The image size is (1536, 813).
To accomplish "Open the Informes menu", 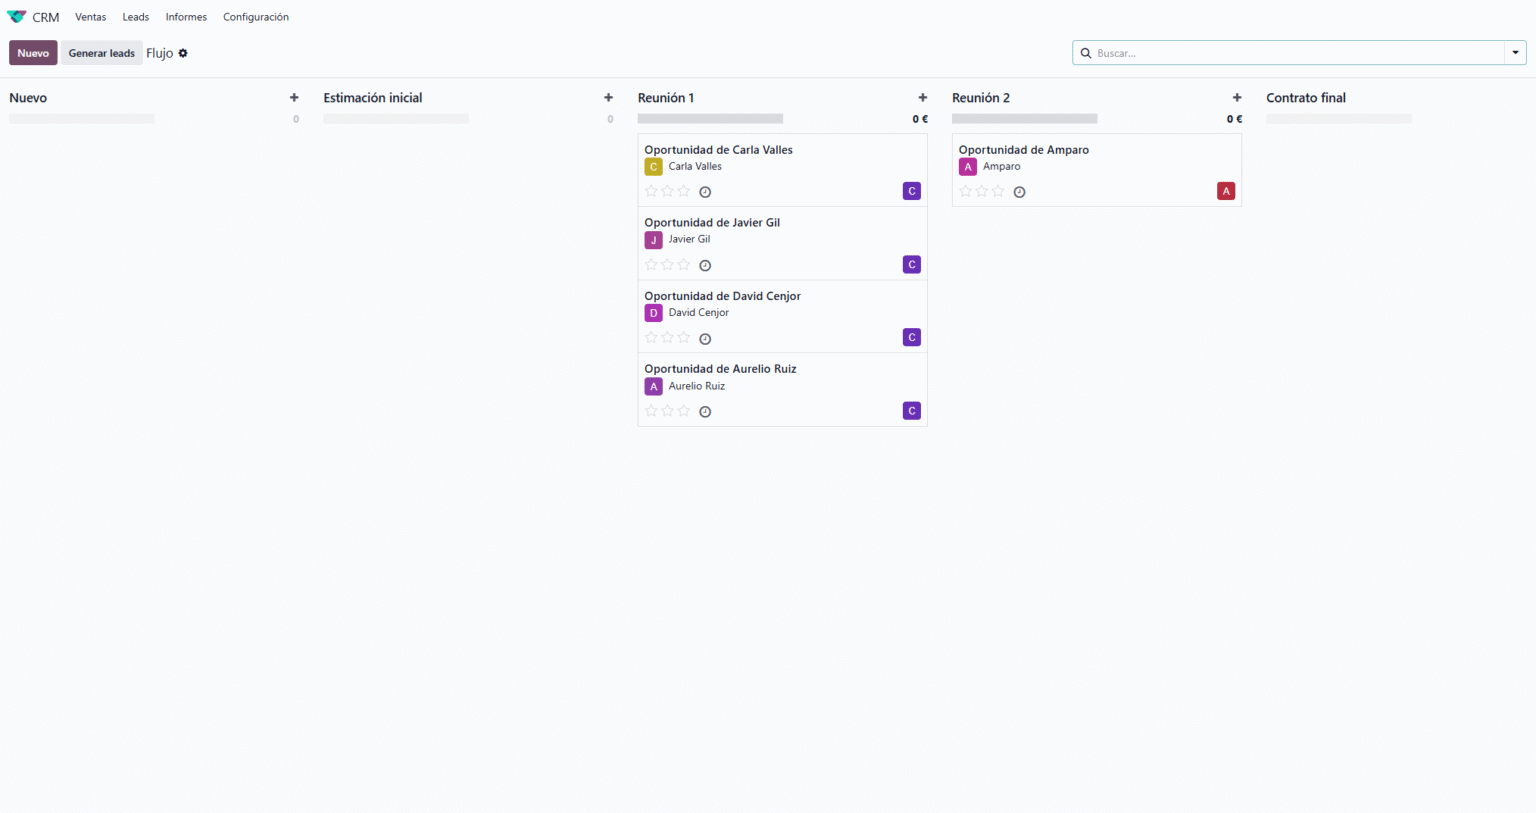I will (x=186, y=17).
